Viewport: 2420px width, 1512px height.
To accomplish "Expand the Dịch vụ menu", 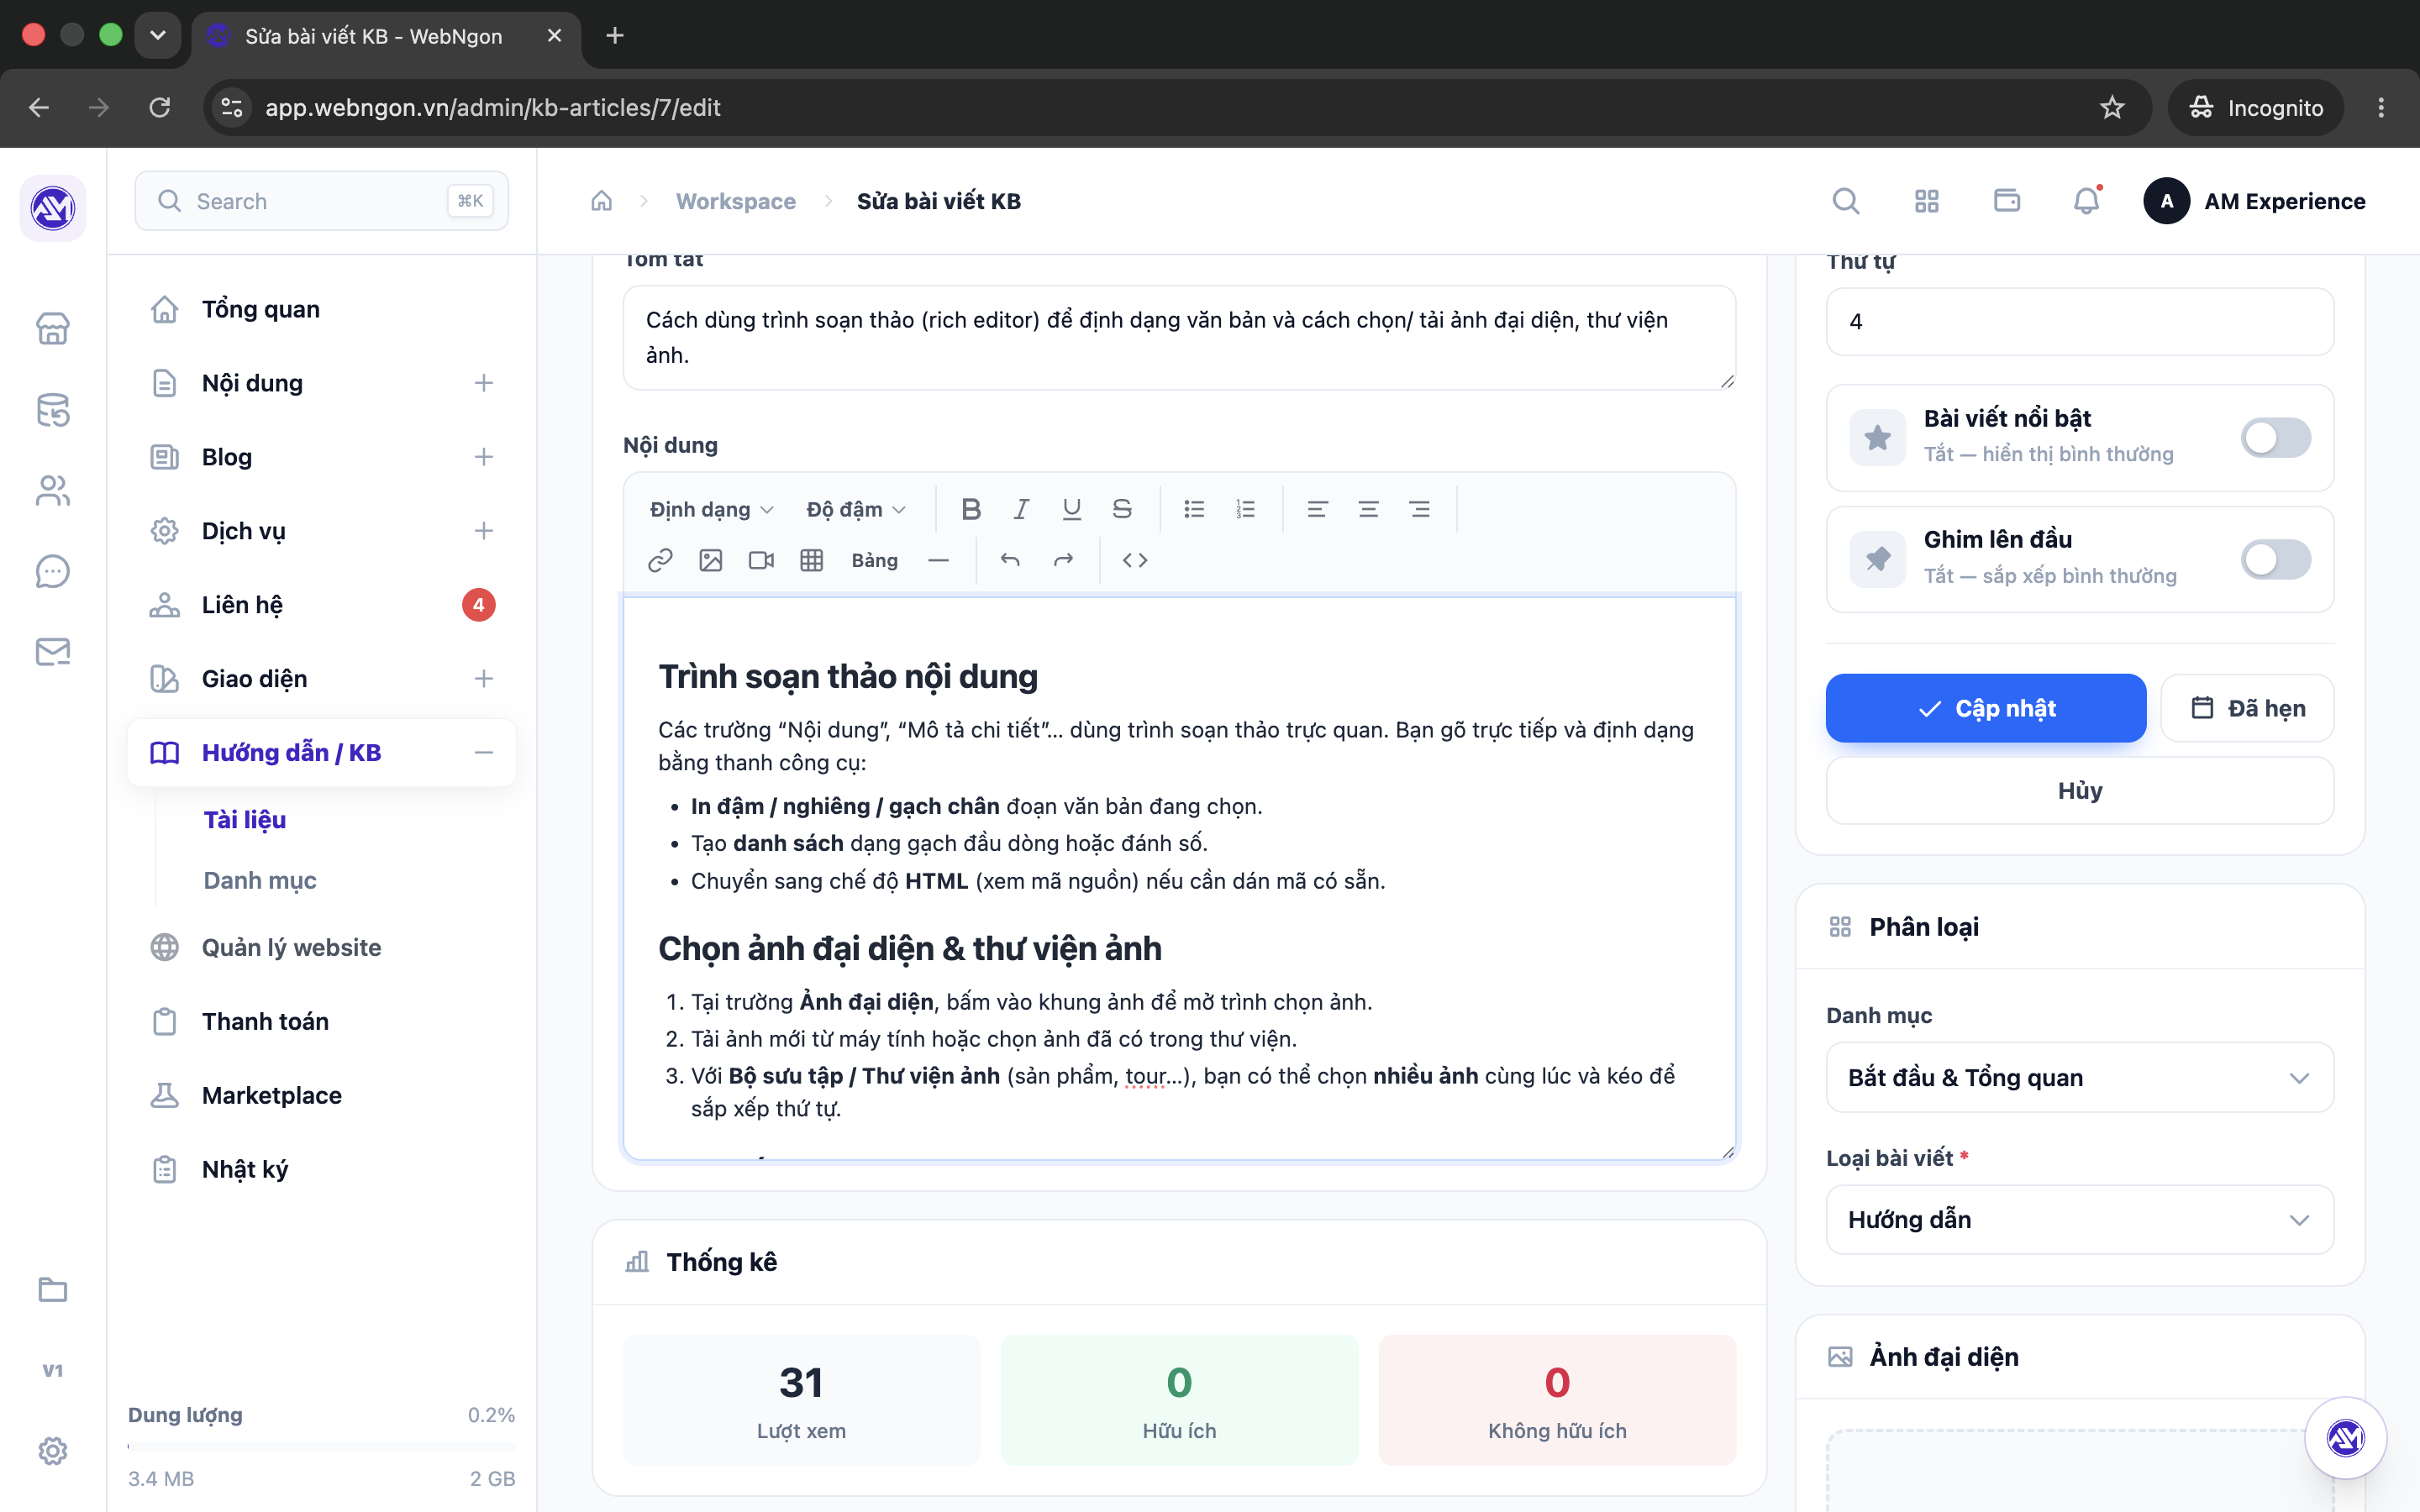I will pyautogui.click(x=484, y=531).
